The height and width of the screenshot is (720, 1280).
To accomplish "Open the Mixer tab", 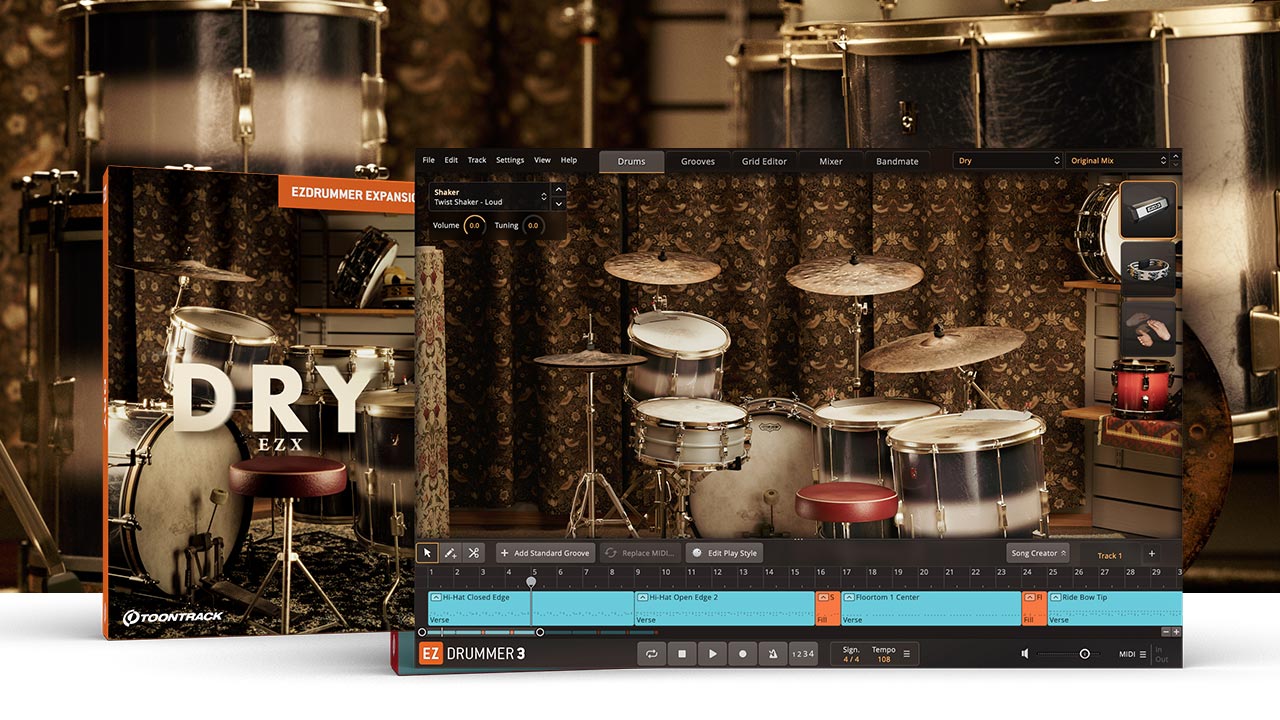I will 831,161.
